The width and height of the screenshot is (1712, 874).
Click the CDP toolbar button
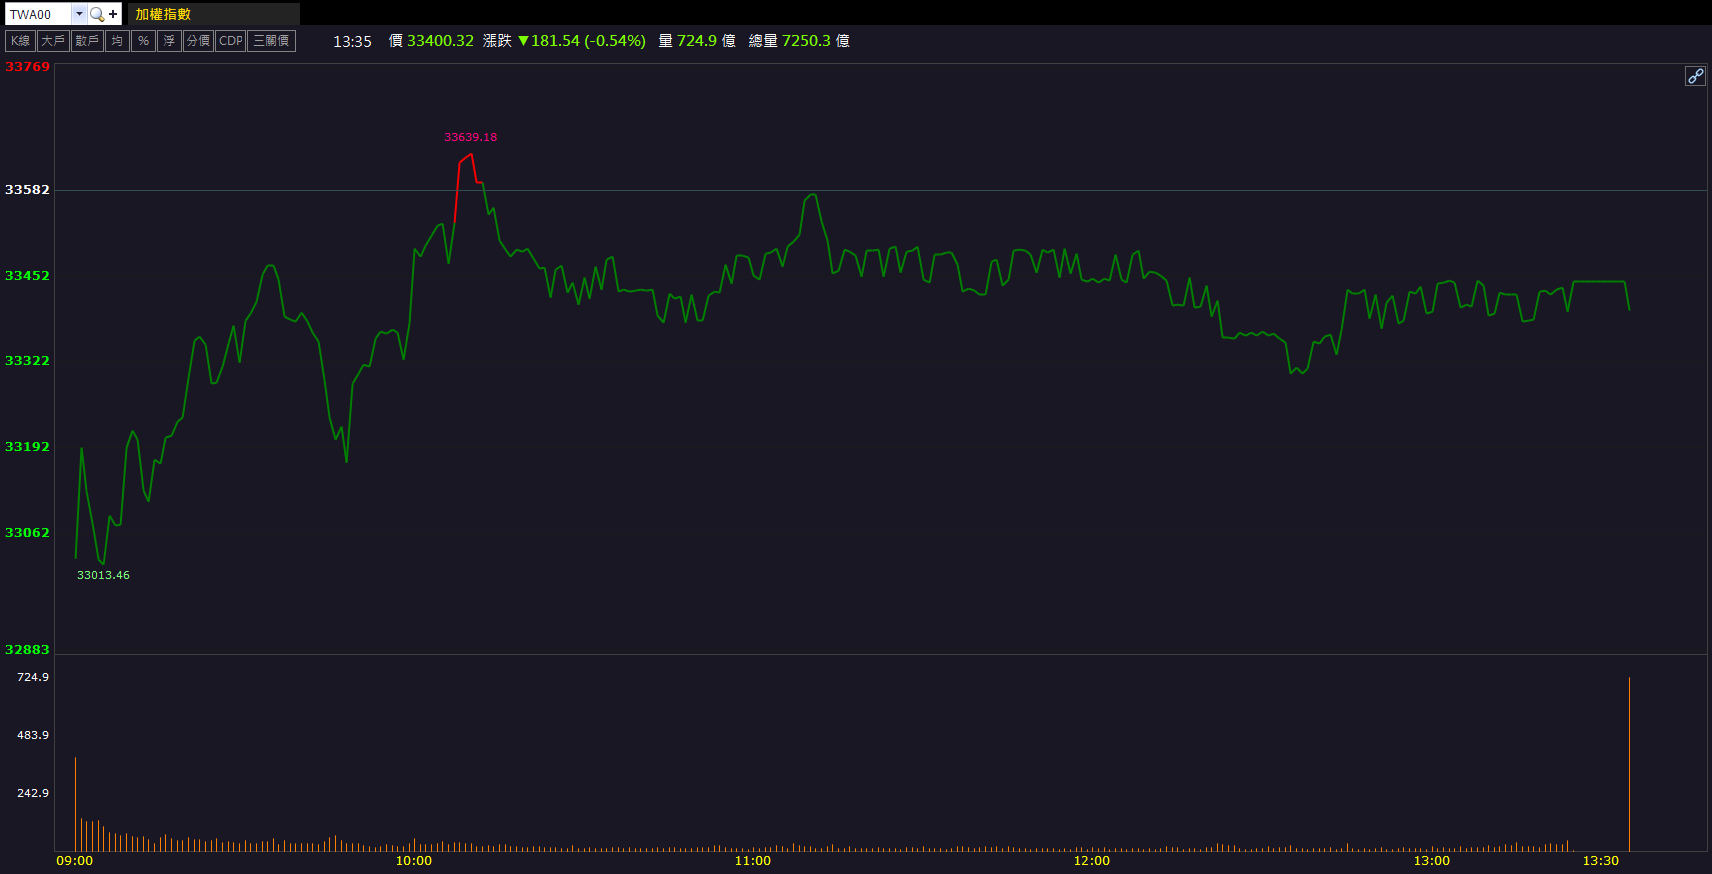tap(231, 41)
